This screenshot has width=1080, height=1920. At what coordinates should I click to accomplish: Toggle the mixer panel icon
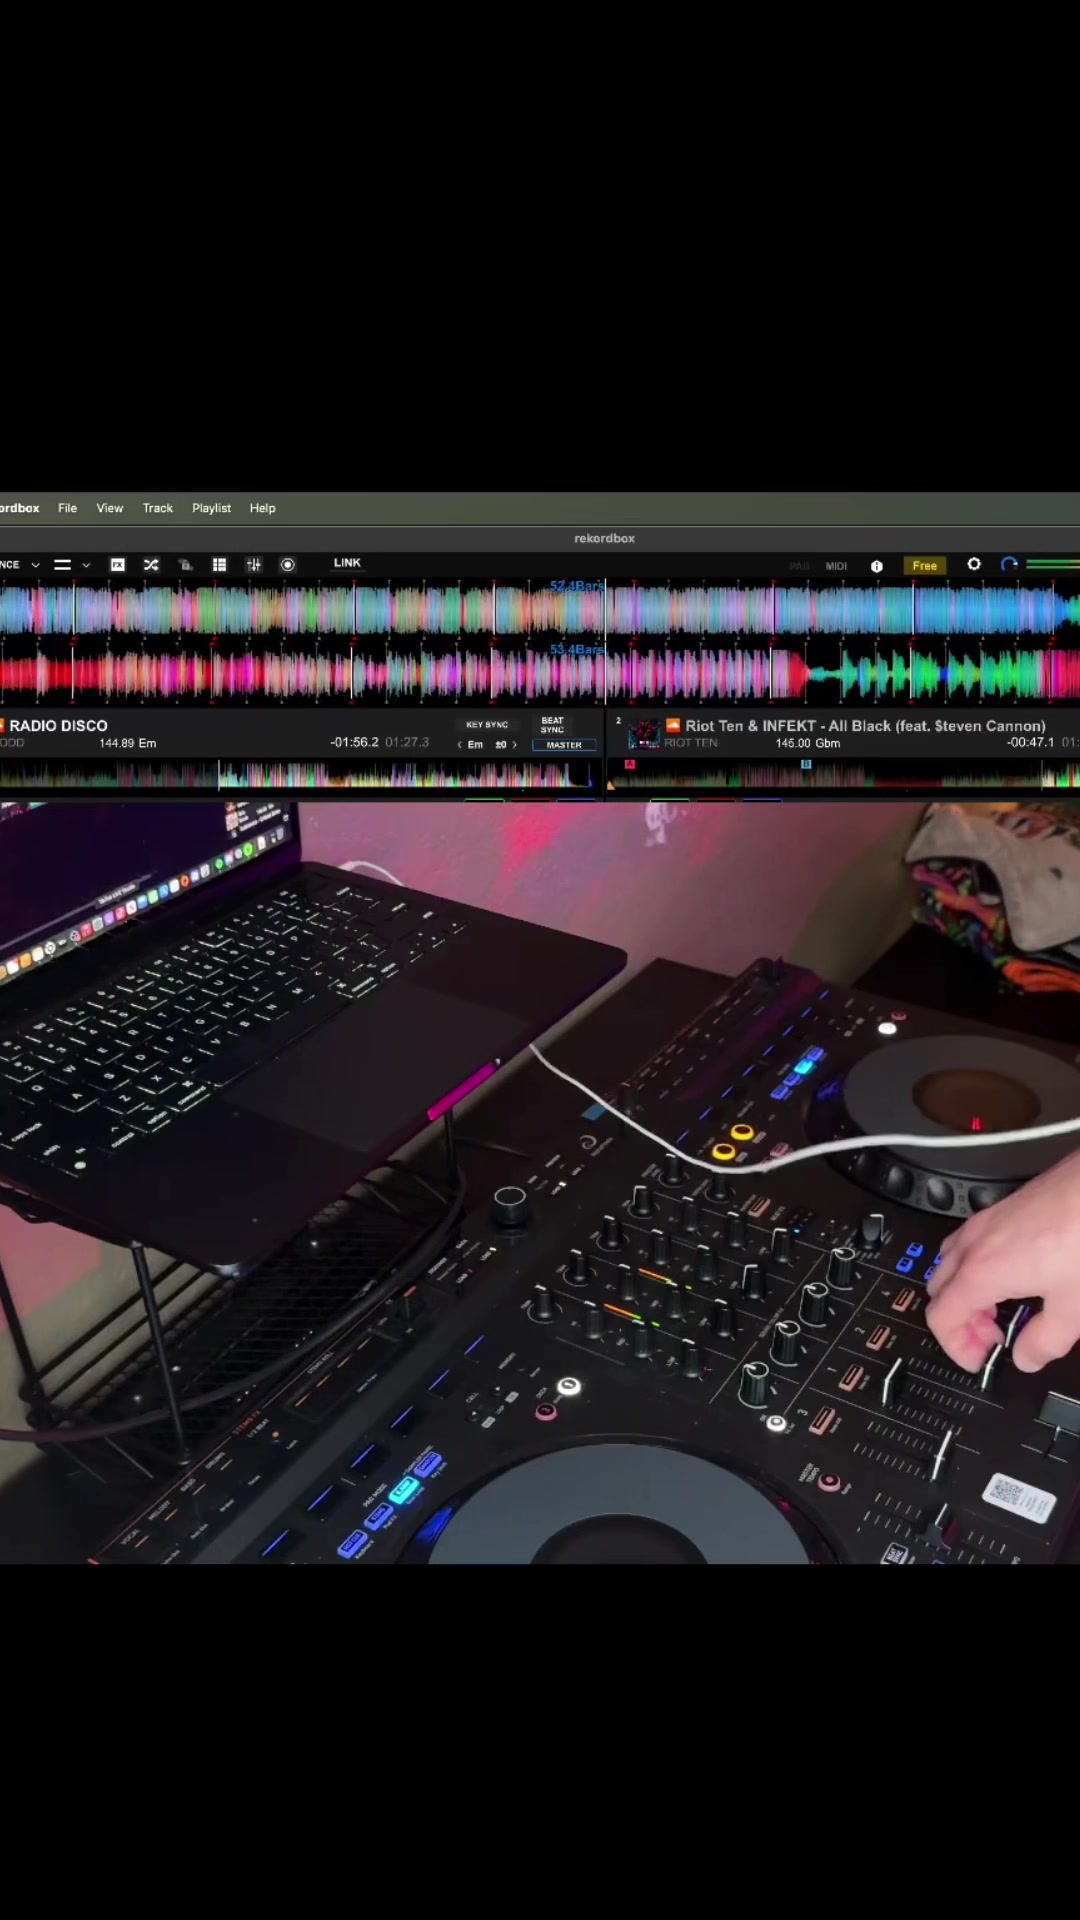pyautogui.click(x=253, y=565)
